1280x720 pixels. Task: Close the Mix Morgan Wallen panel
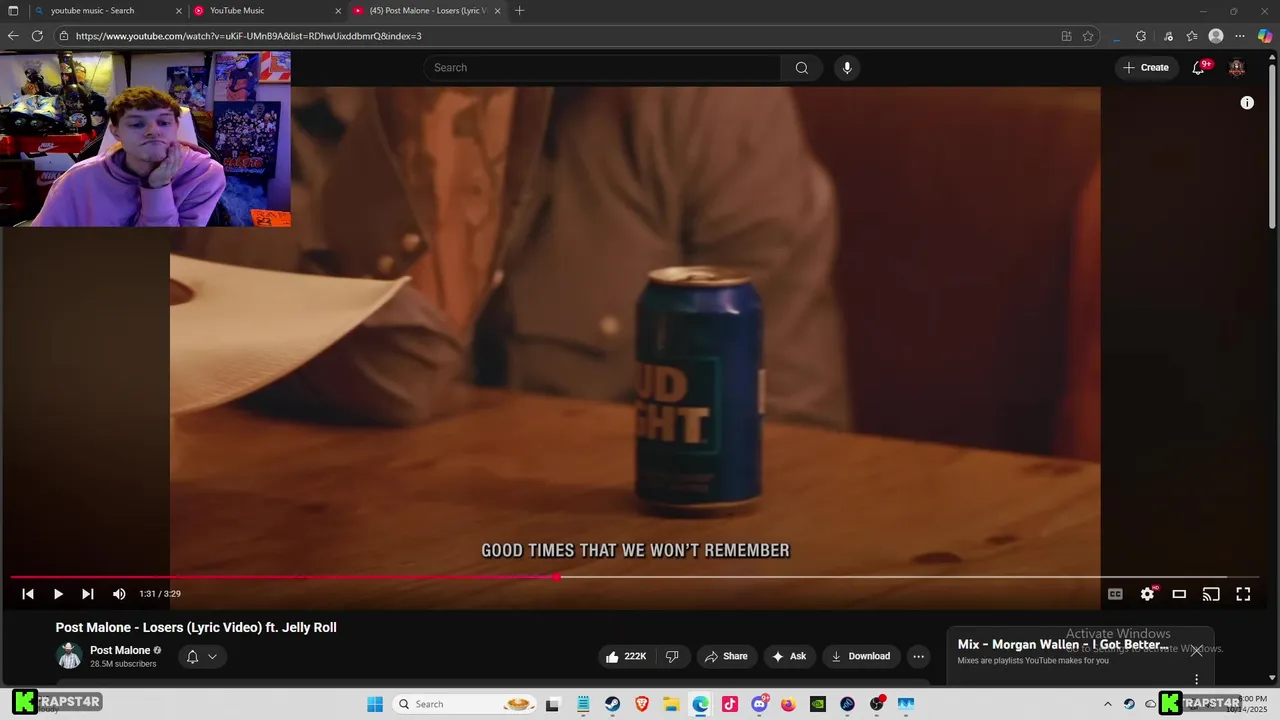click(1196, 650)
